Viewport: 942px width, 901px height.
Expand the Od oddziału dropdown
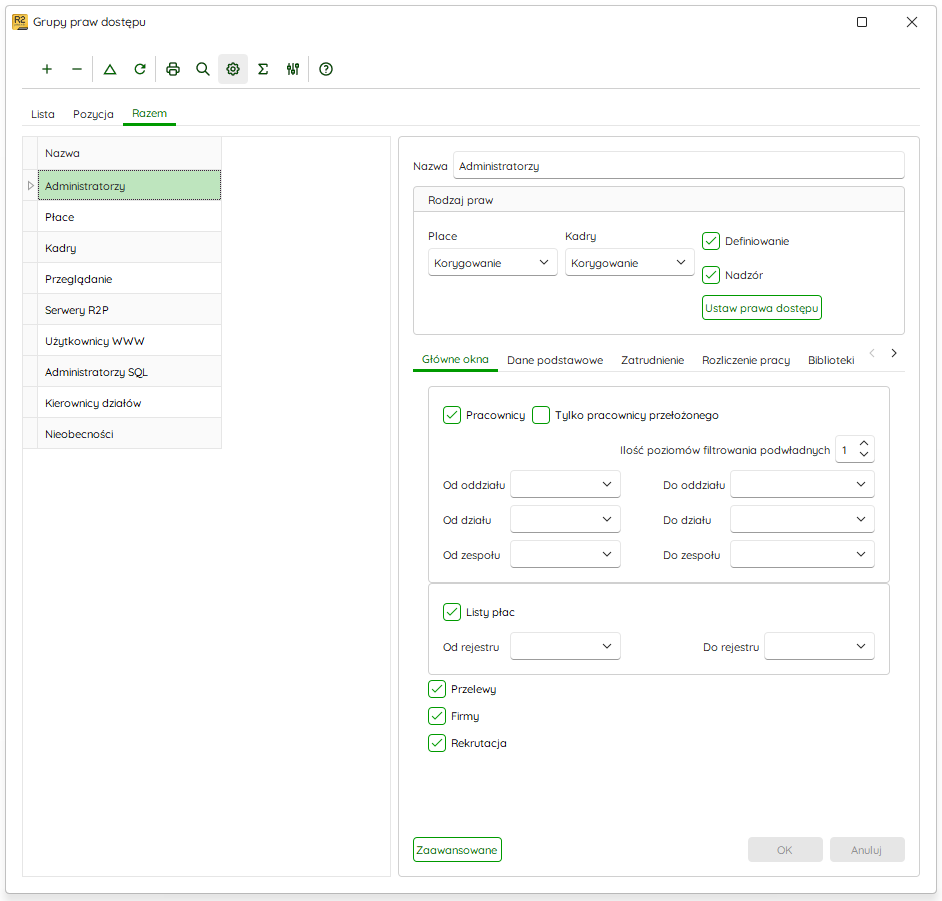[x=565, y=485]
